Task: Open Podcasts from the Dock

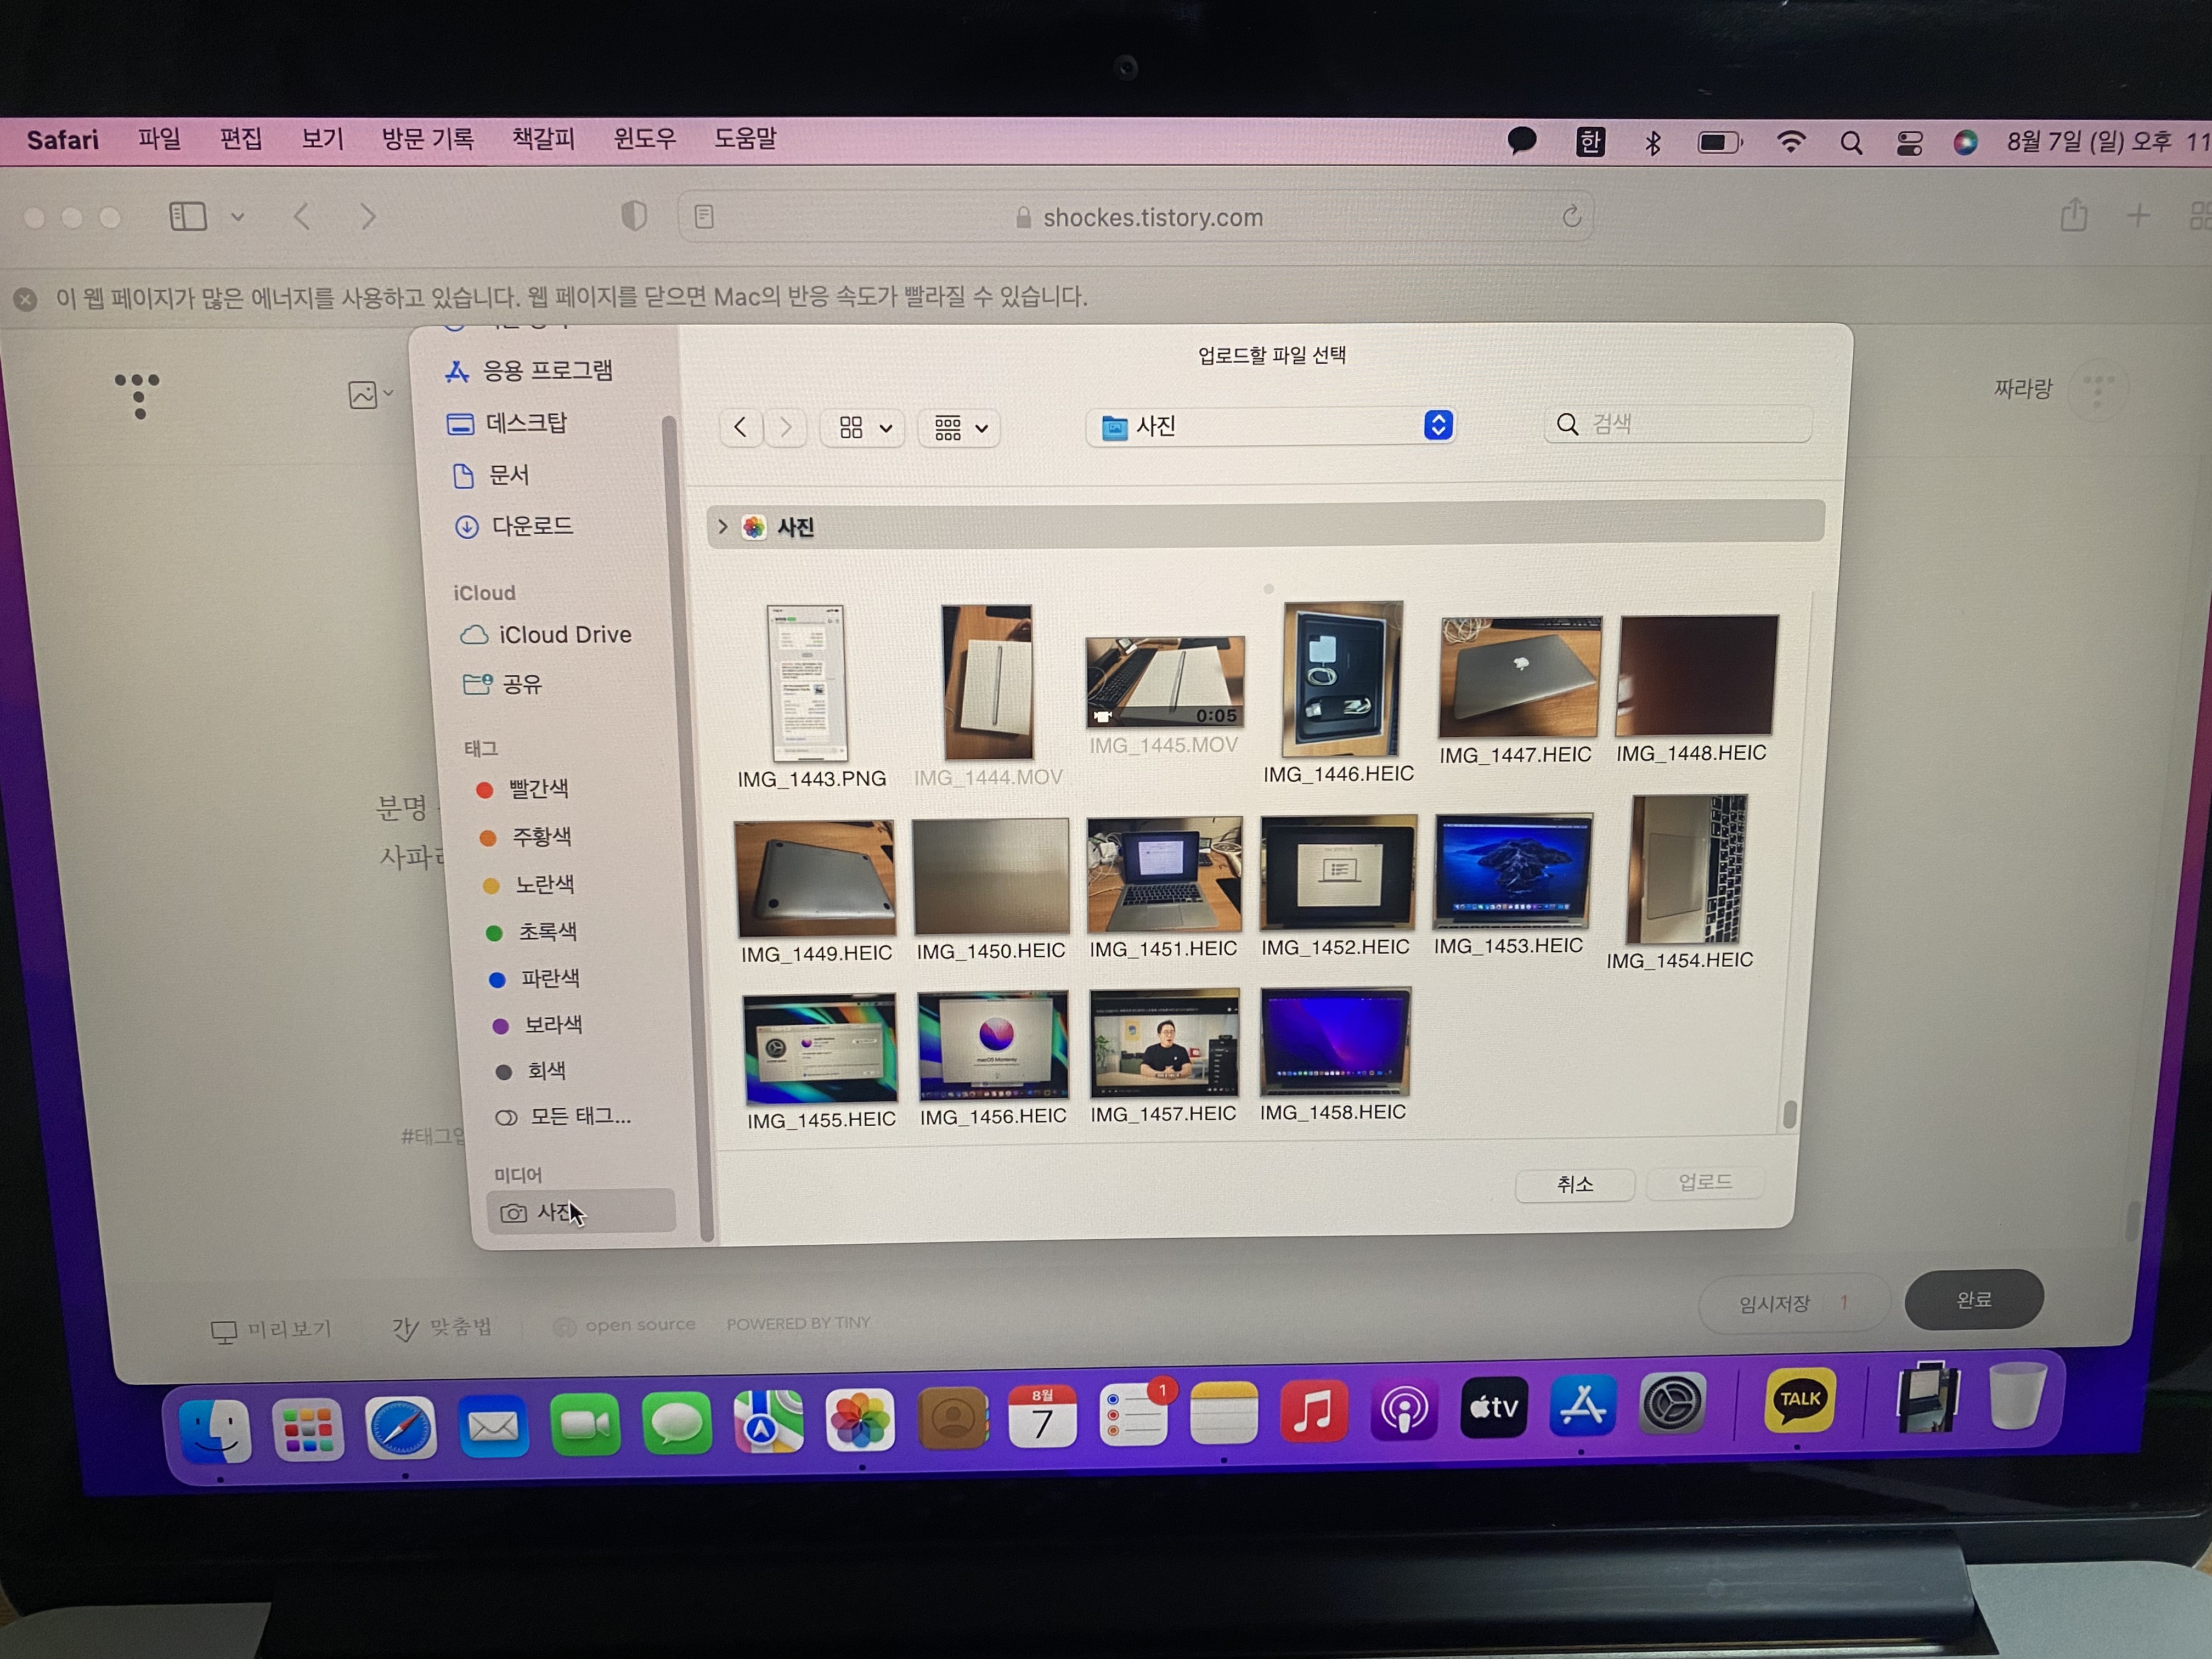Action: pyautogui.click(x=1404, y=1409)
